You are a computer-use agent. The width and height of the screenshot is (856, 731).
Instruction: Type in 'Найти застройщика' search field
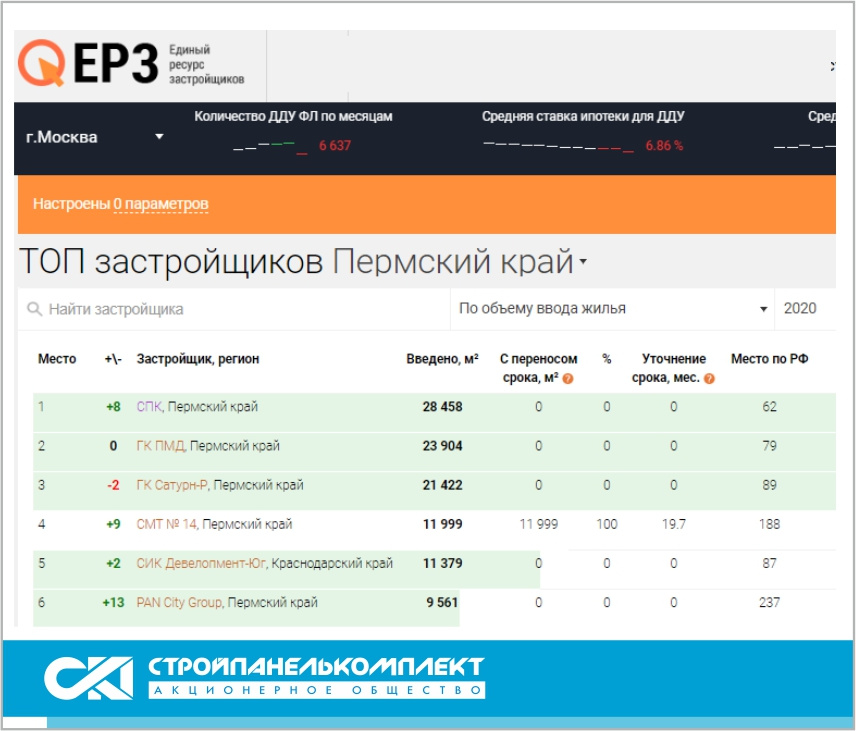240,310
